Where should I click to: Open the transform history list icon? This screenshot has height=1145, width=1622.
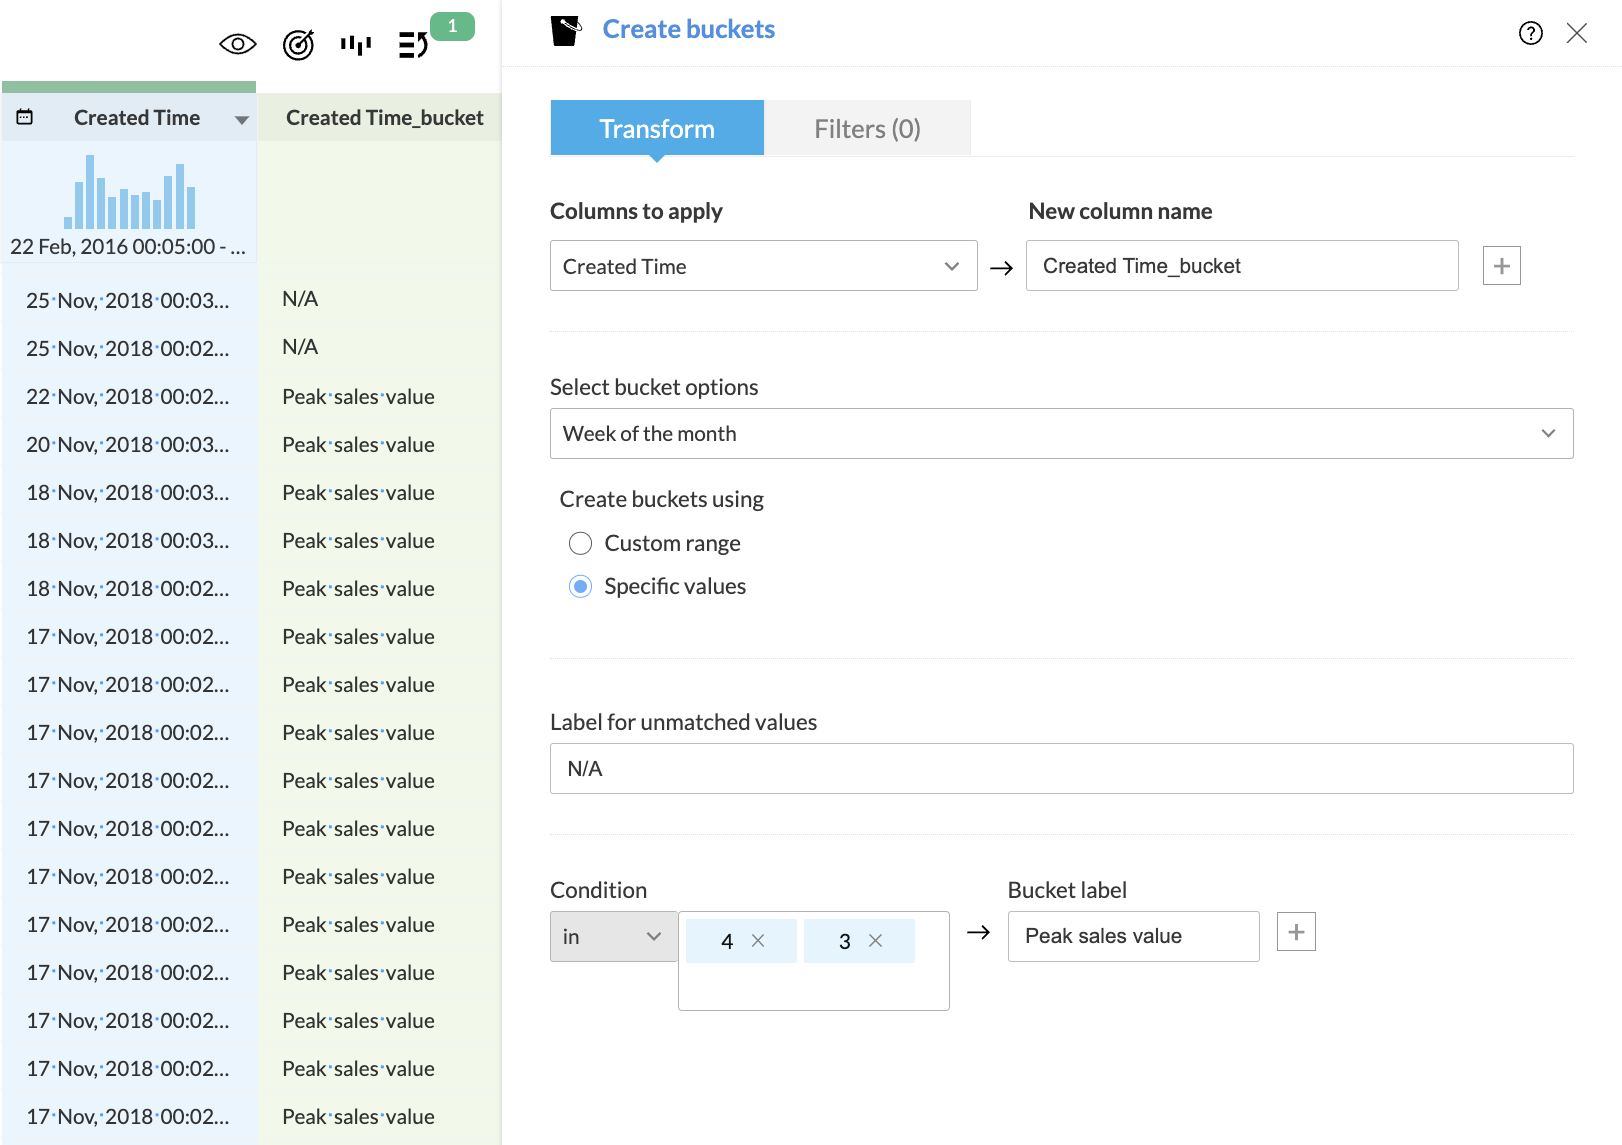pos(413,44)
